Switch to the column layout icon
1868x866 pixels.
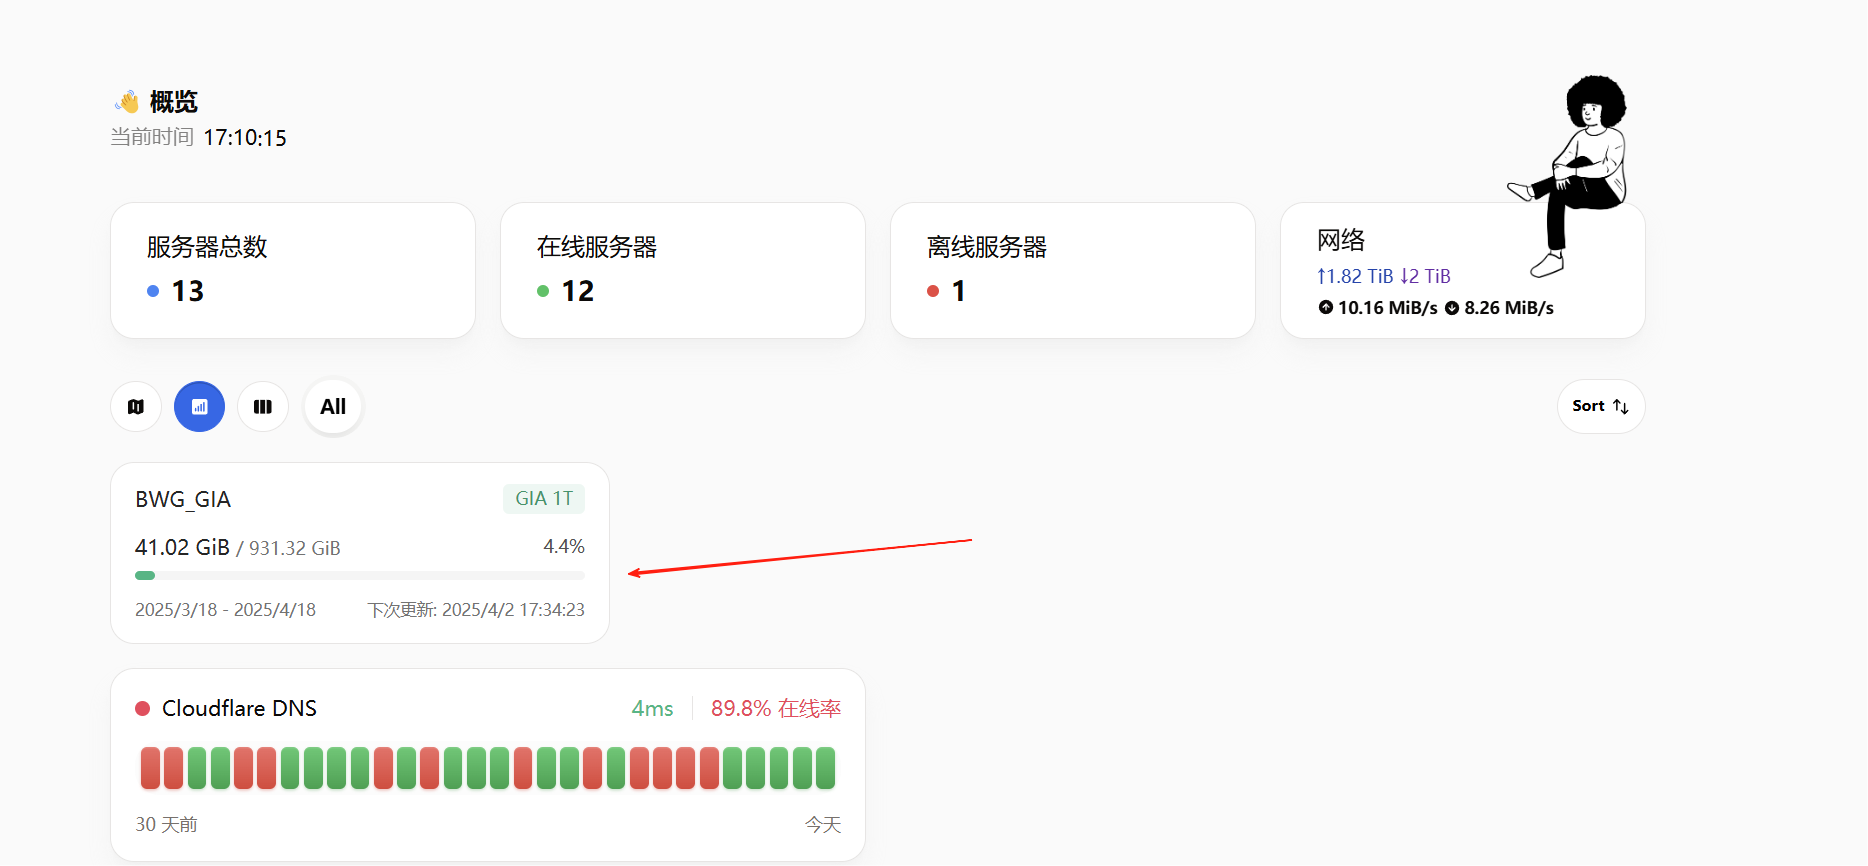(x=263, y=407)
